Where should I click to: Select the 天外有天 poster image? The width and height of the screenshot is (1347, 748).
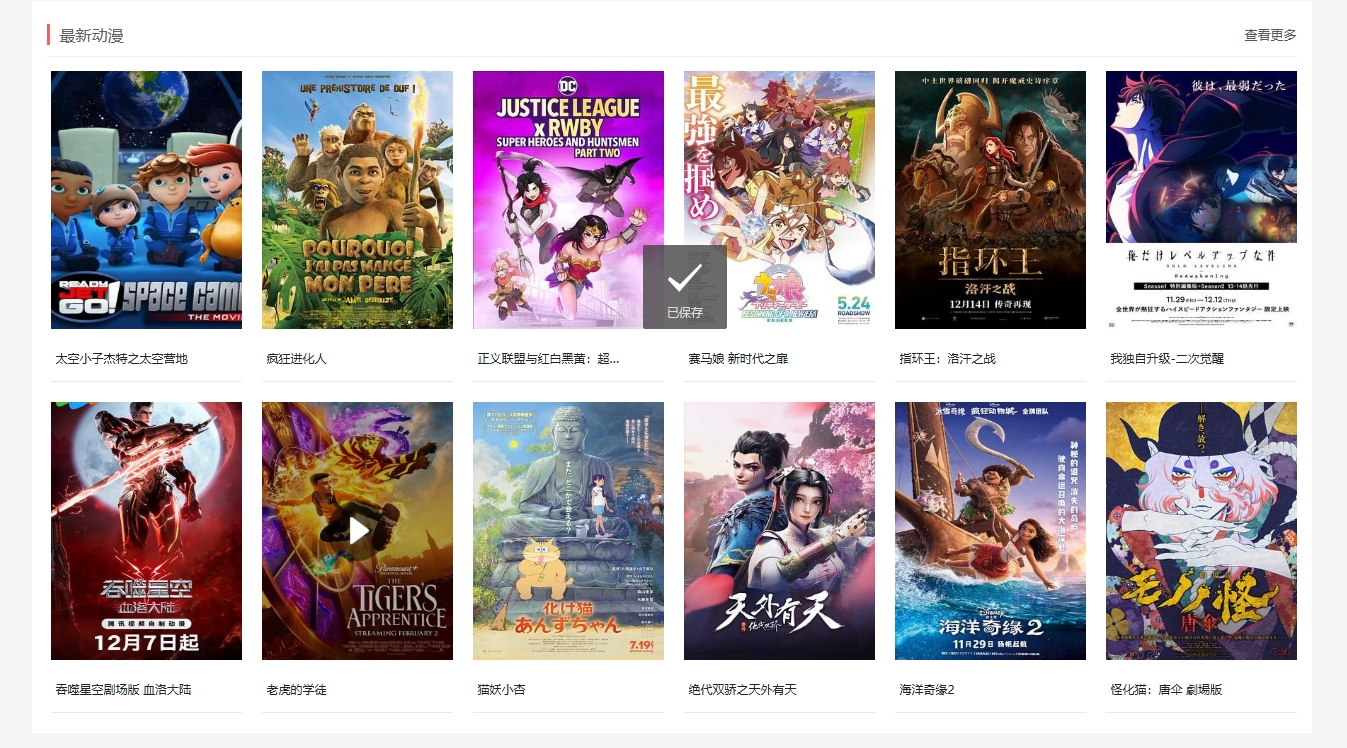[x=779, y=531]
